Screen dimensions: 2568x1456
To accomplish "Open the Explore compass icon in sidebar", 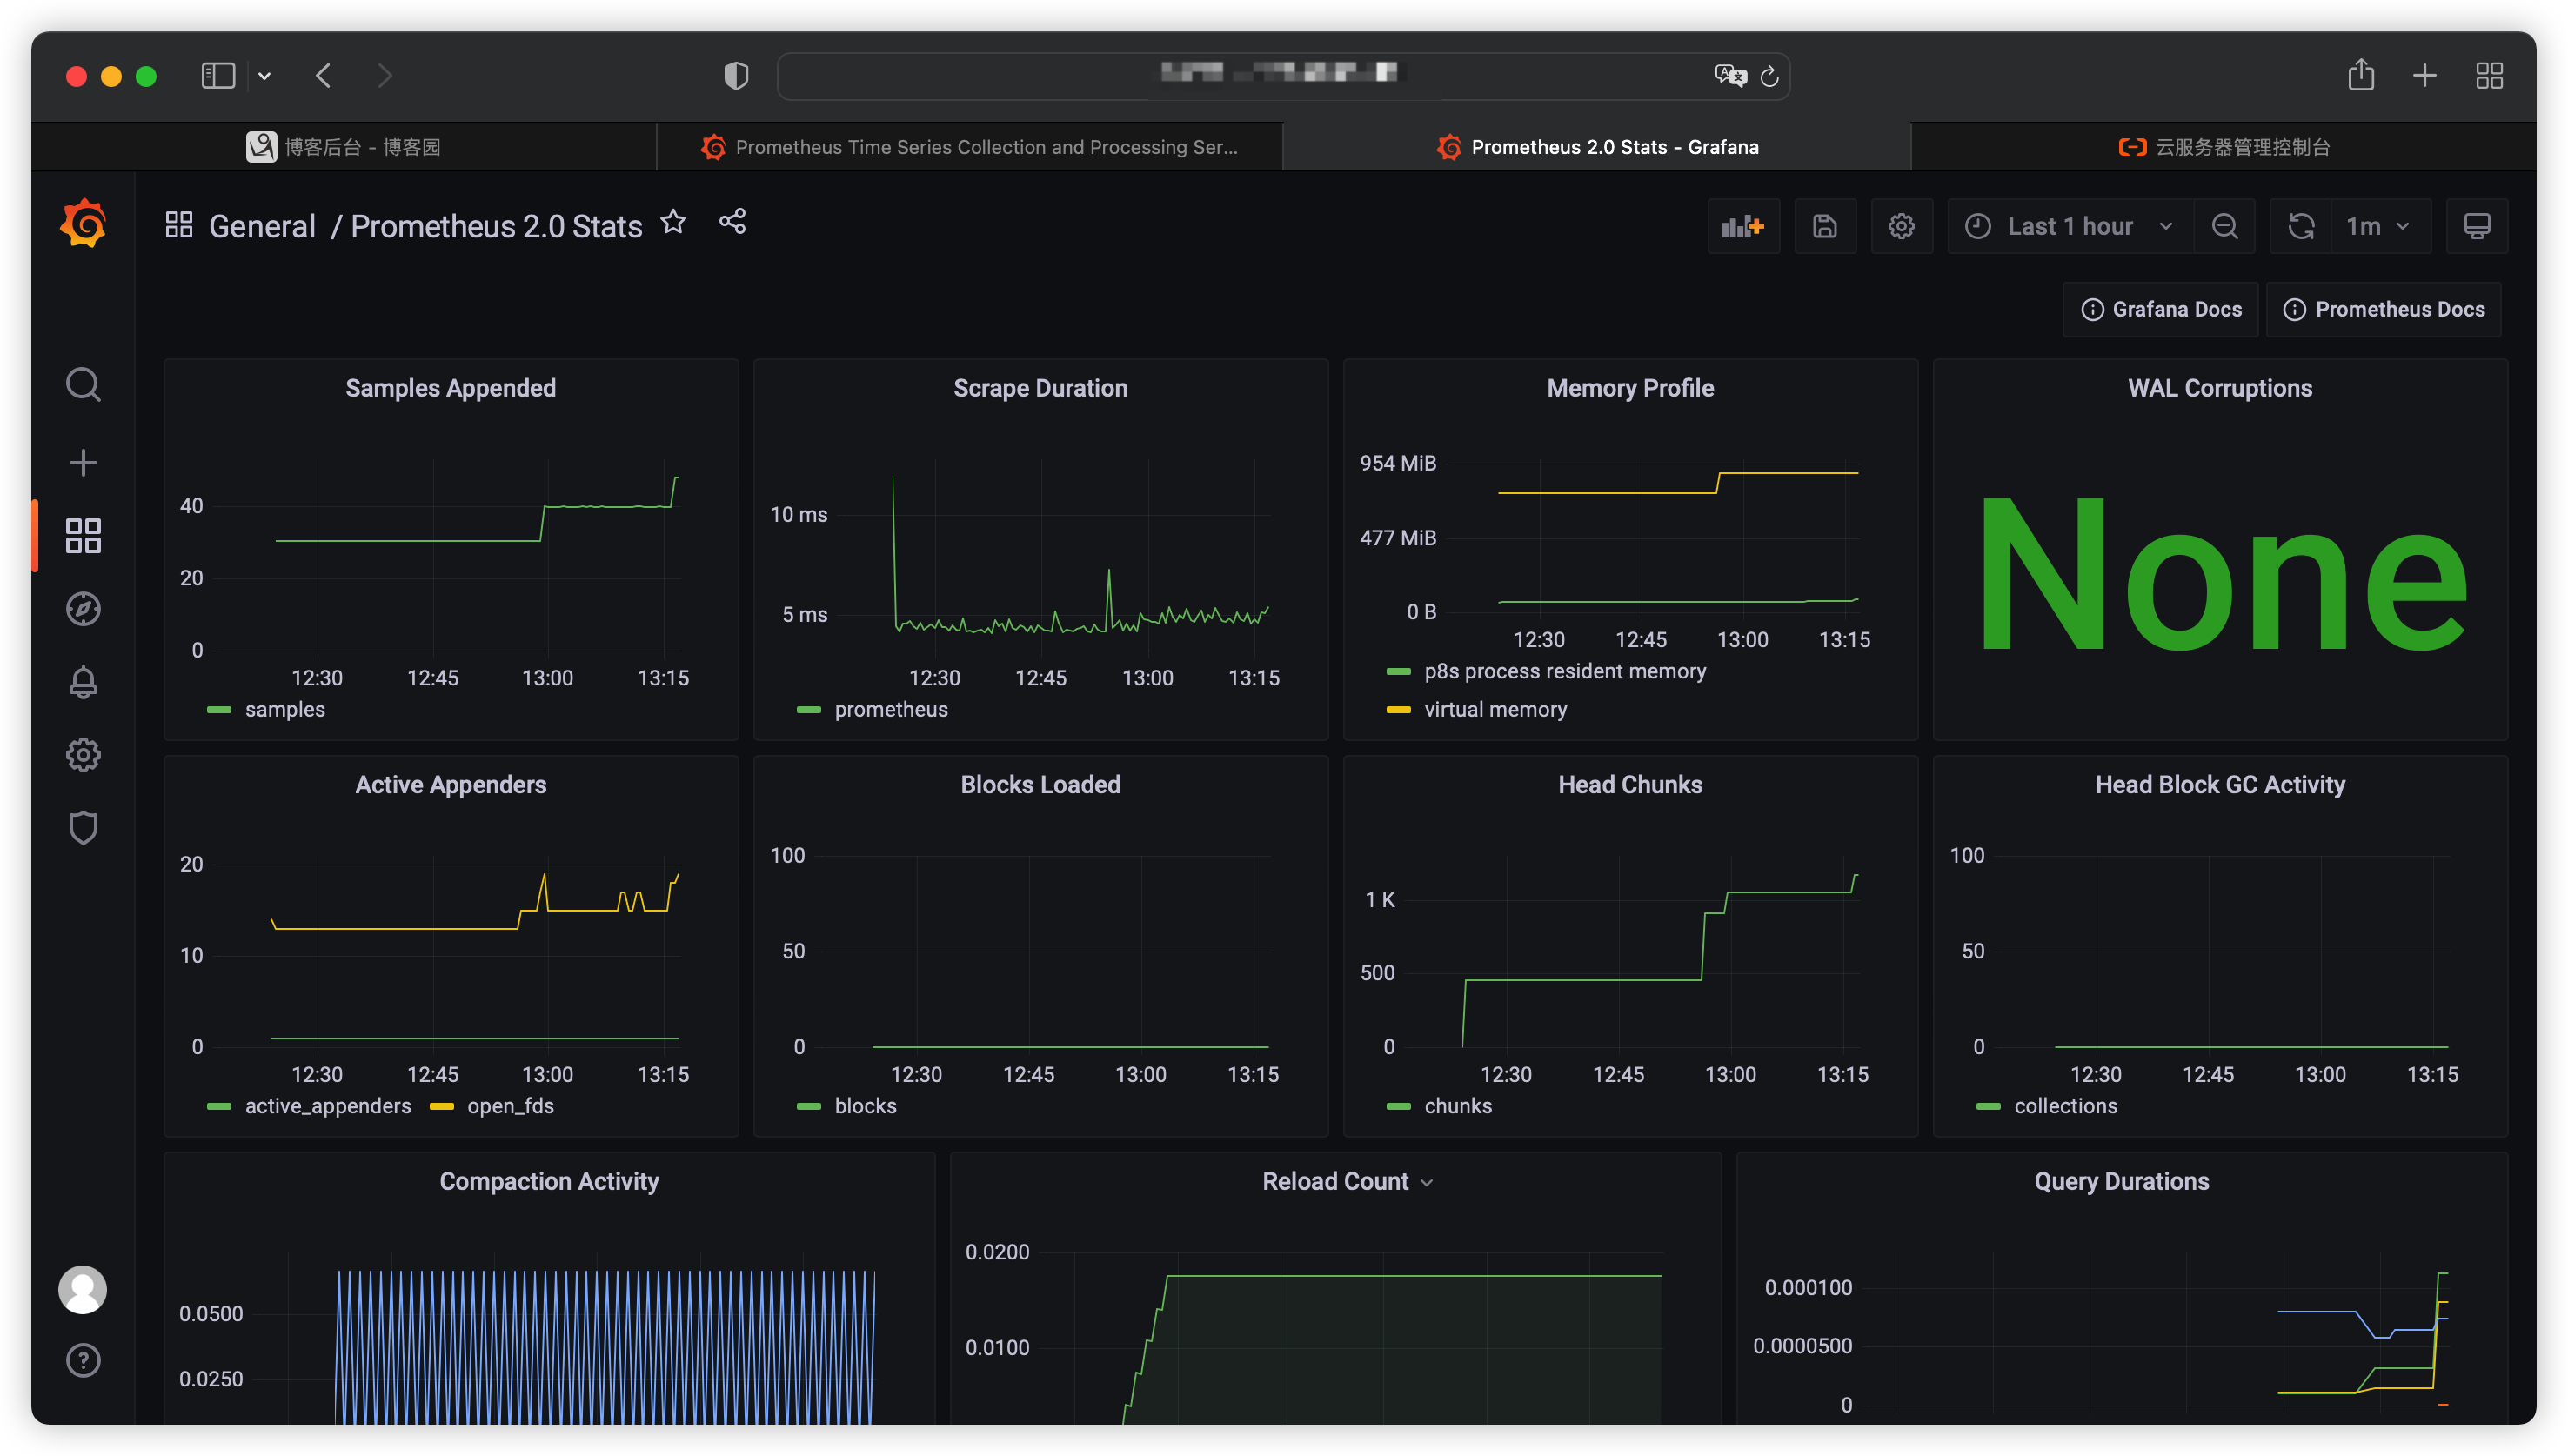I will point(83,609).
